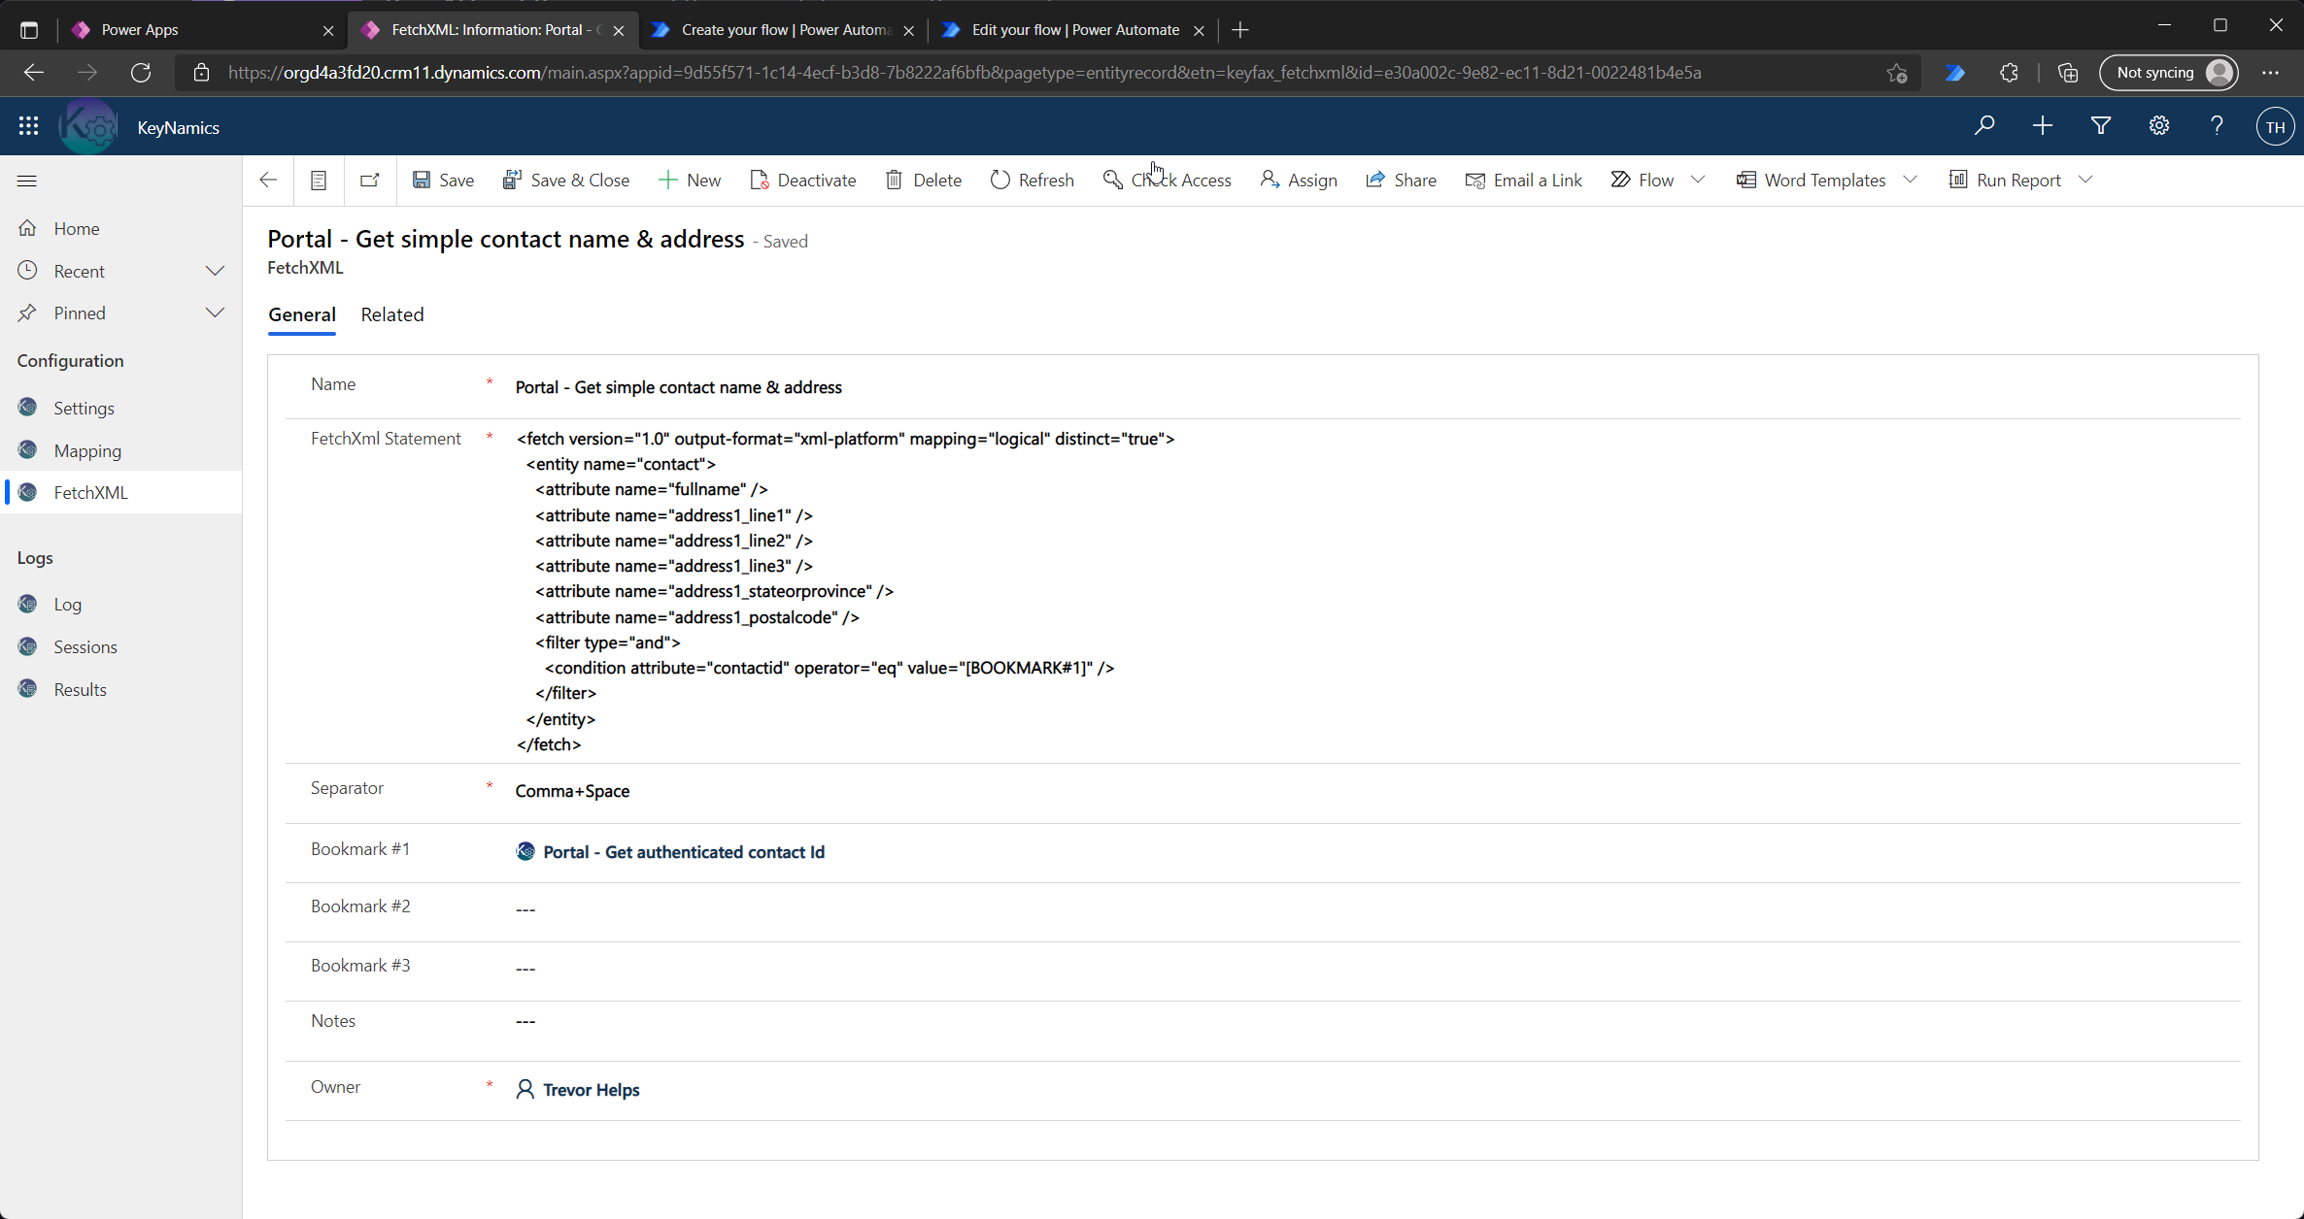Click the Save icon in command bar
The height and width of the screenshot is (1219, 2304).
(422, 180)
